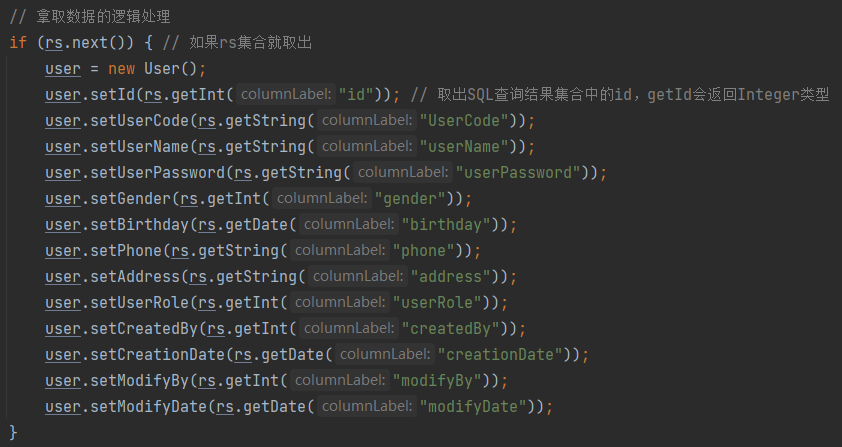Click the setCreationDate method name
Image resolution: width=842 pixels, height=447 pixels.
pyautogui.click(x=154, y=355)
